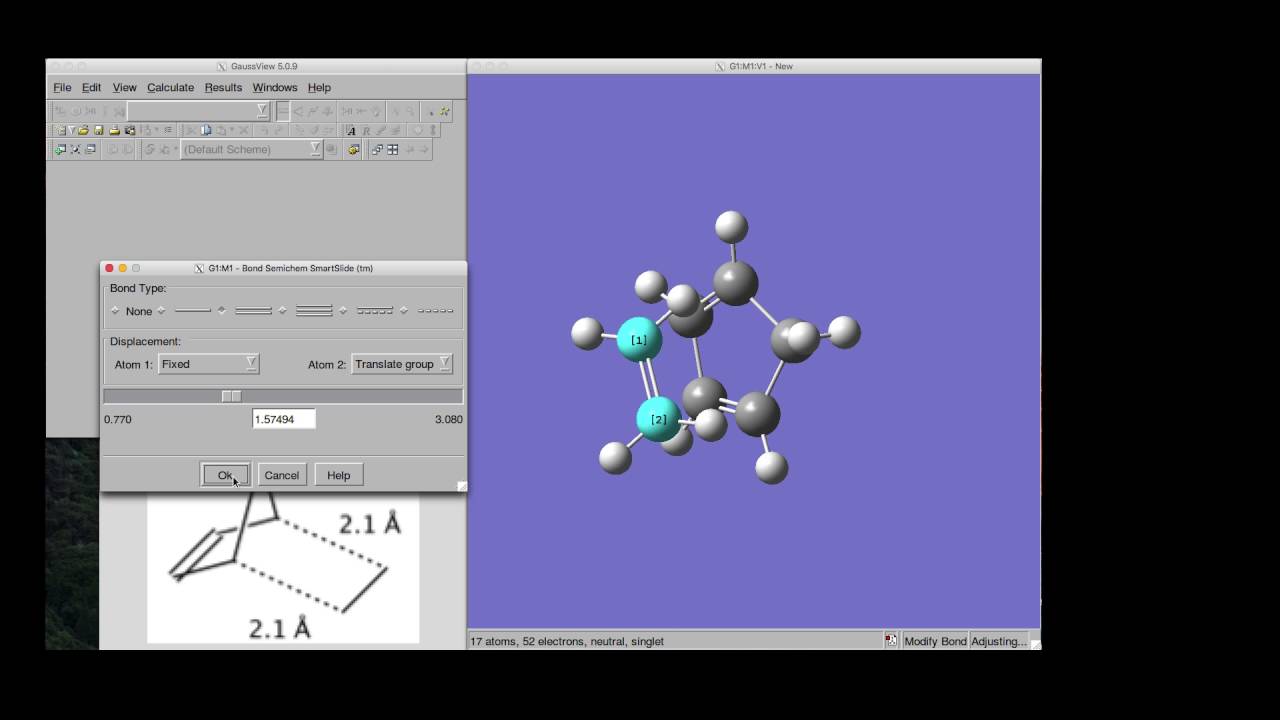The height and width of the screenshot is (720, 1280).
Task: Click the Cascade windows icon
Action: (377, 149)
